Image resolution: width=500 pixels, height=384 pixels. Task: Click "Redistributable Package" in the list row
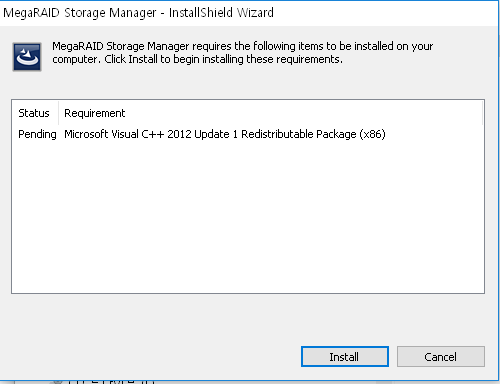[x=299, y=134]
